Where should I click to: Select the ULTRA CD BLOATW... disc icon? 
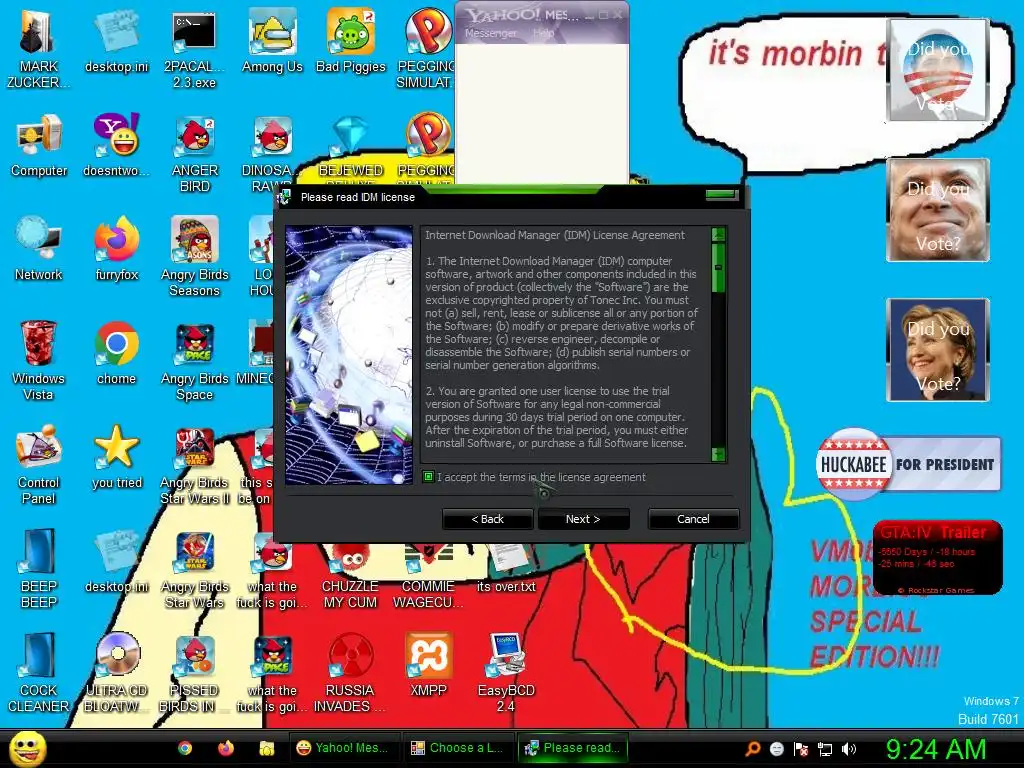(116, 673)
